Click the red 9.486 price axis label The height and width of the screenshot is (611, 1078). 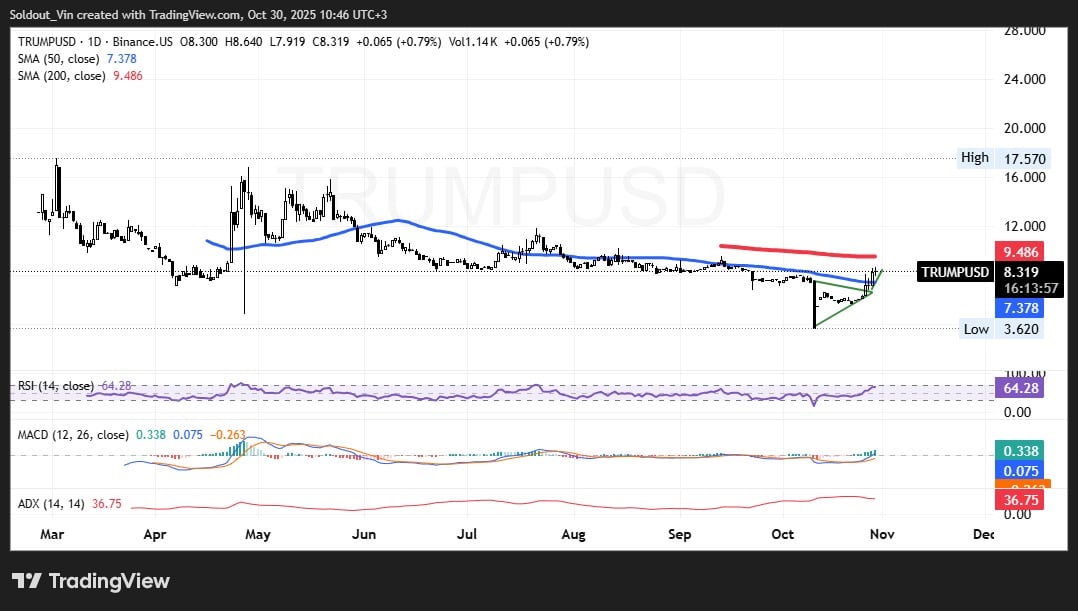[1017, 252]
